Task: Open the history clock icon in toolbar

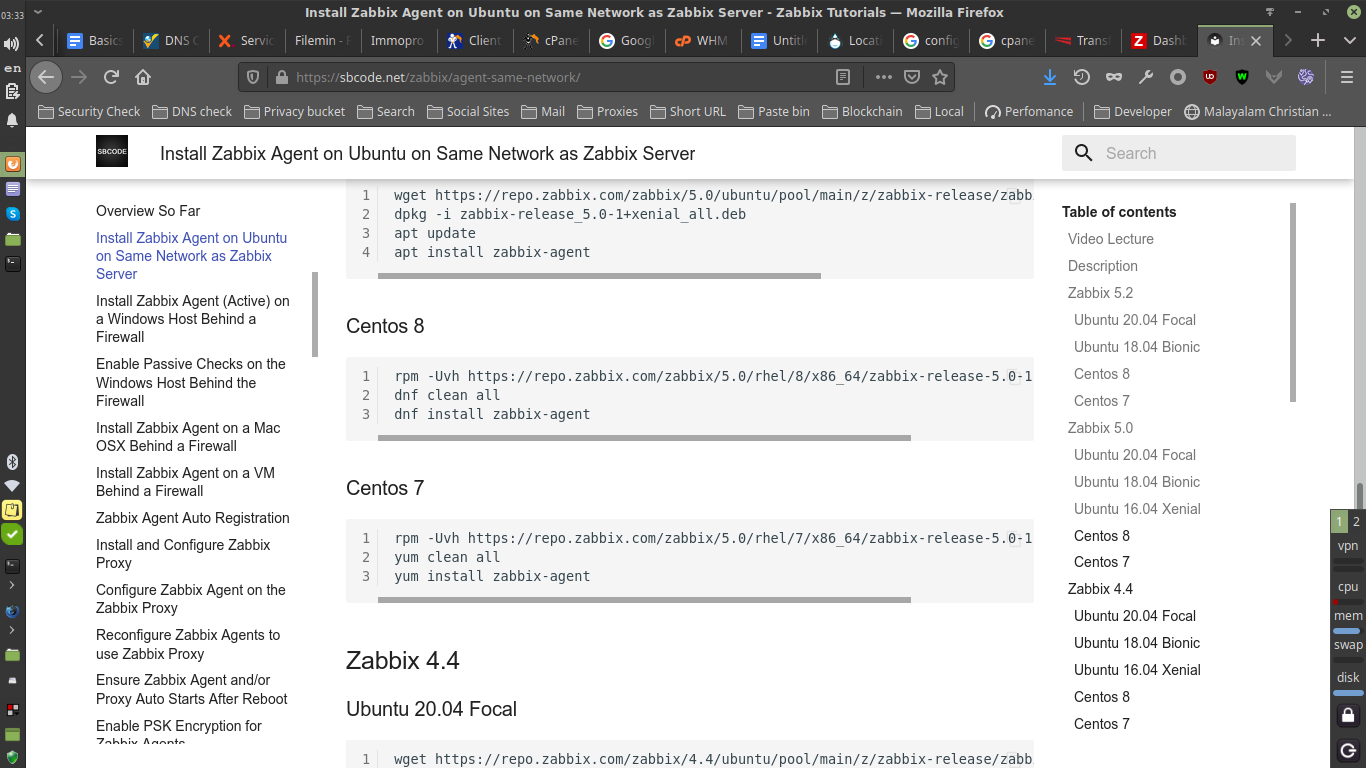Action: (1081, 77)
